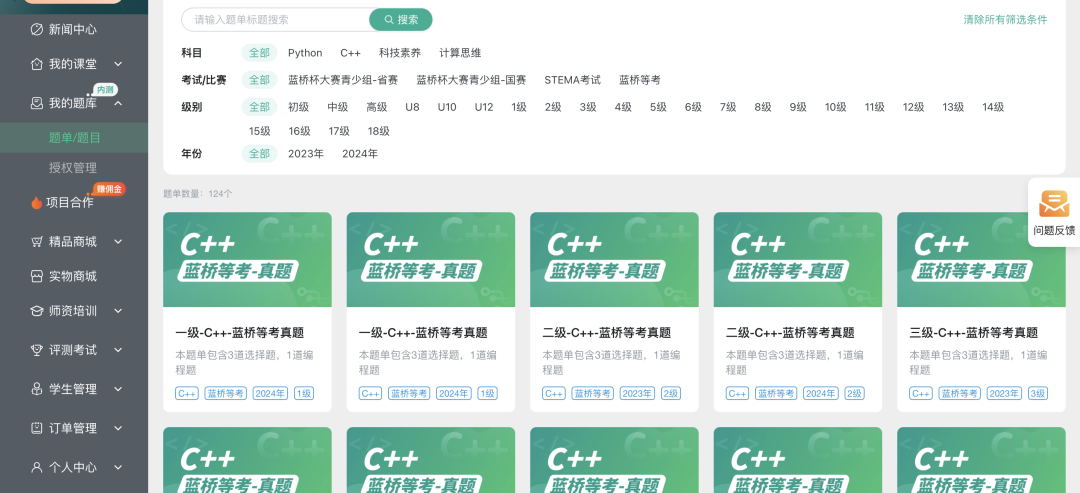Select 18级 level filter

click(x=379, y=131)
